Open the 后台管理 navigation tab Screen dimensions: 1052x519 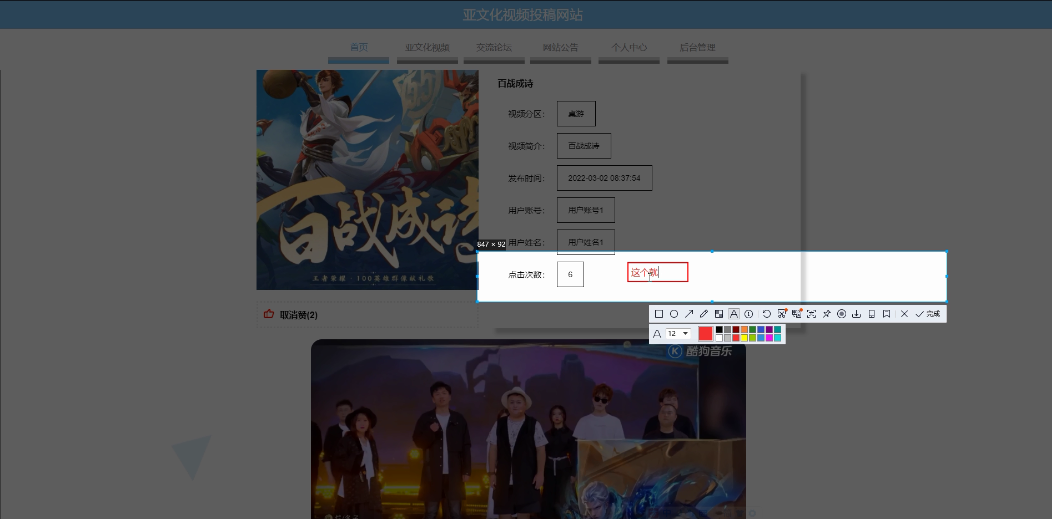pyautogui.click(x=697, y=48)
